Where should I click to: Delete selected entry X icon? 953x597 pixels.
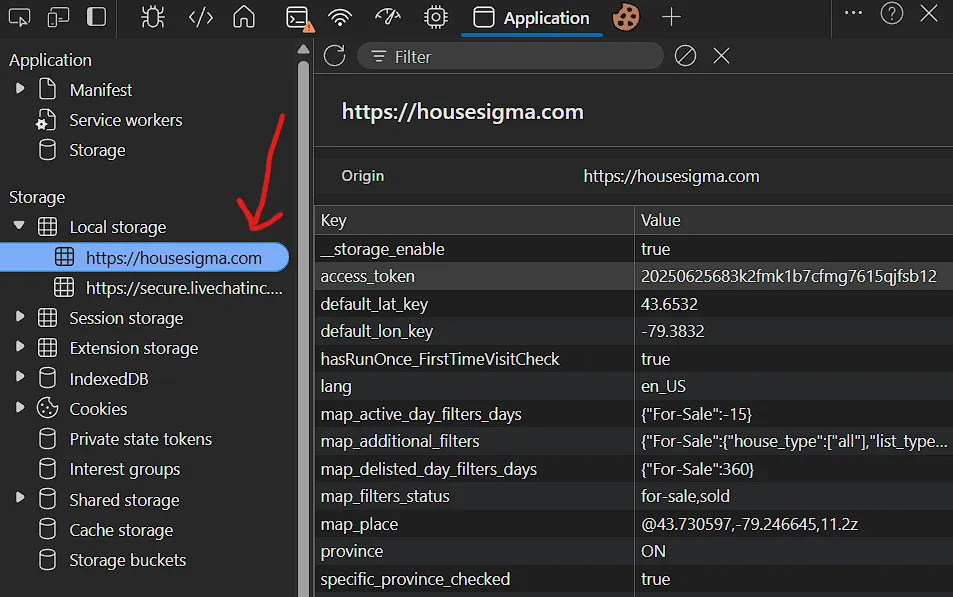721,56
